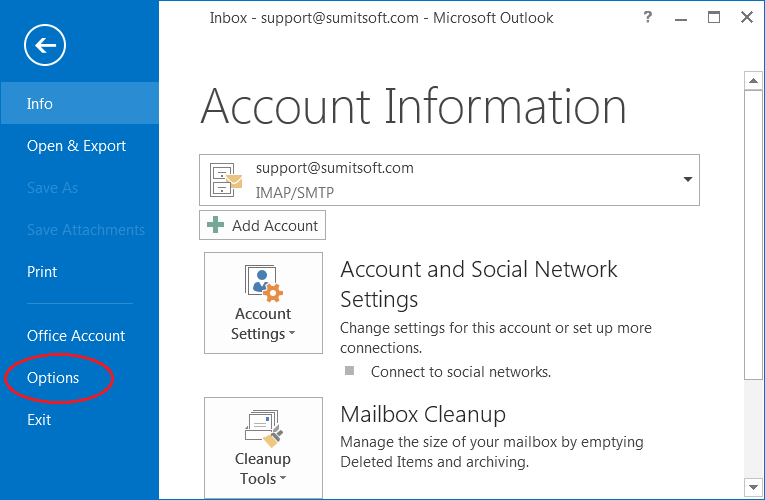765x500 pixels.
Task: Click the back arrow circle icon
Action: pyautogui.click(x=46, y=45)
